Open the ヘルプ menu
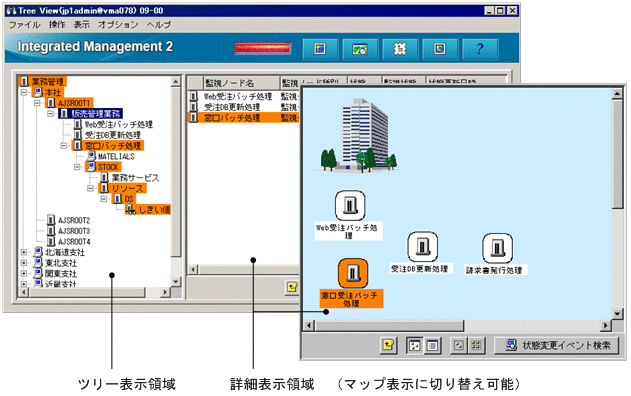 159,25
